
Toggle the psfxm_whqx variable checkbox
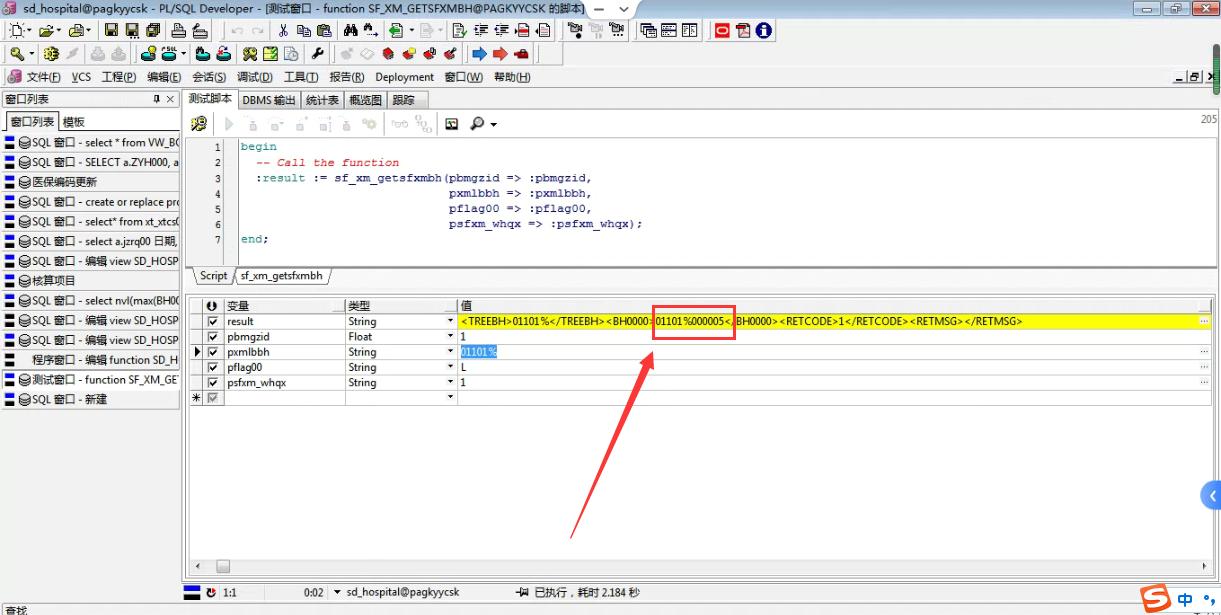(212, 383)
